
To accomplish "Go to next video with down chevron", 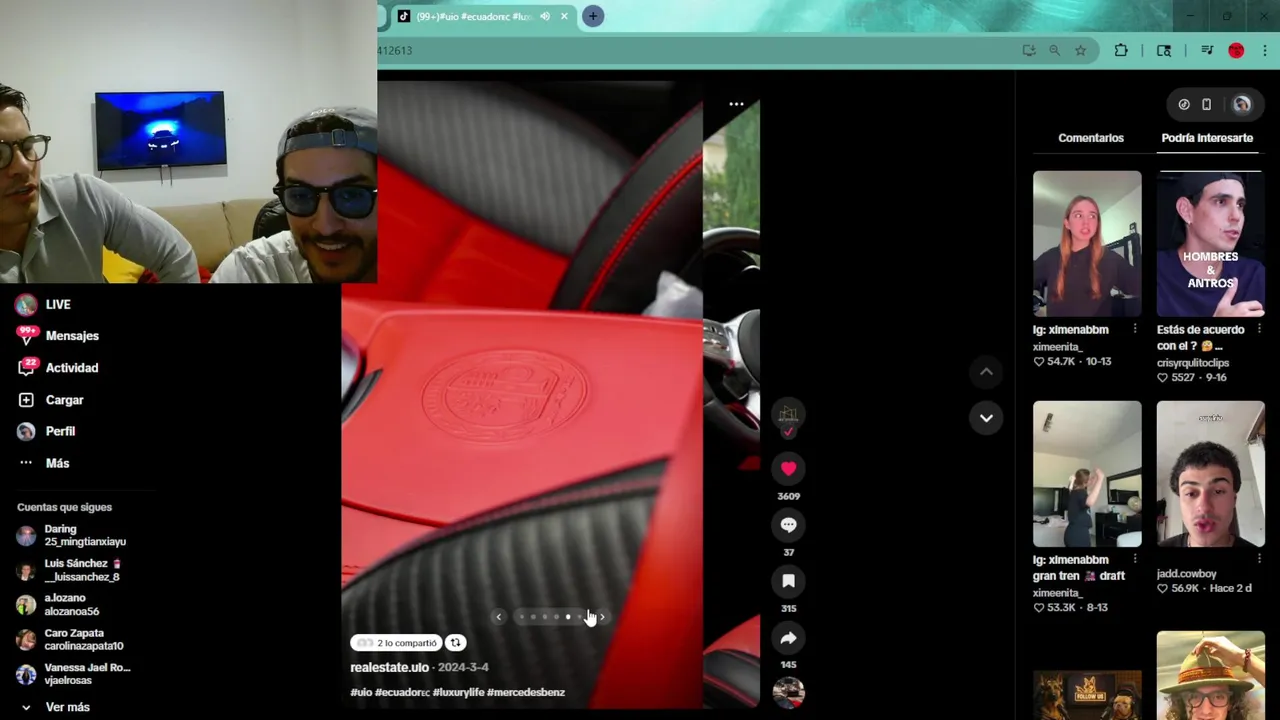I will pos(986,418).
